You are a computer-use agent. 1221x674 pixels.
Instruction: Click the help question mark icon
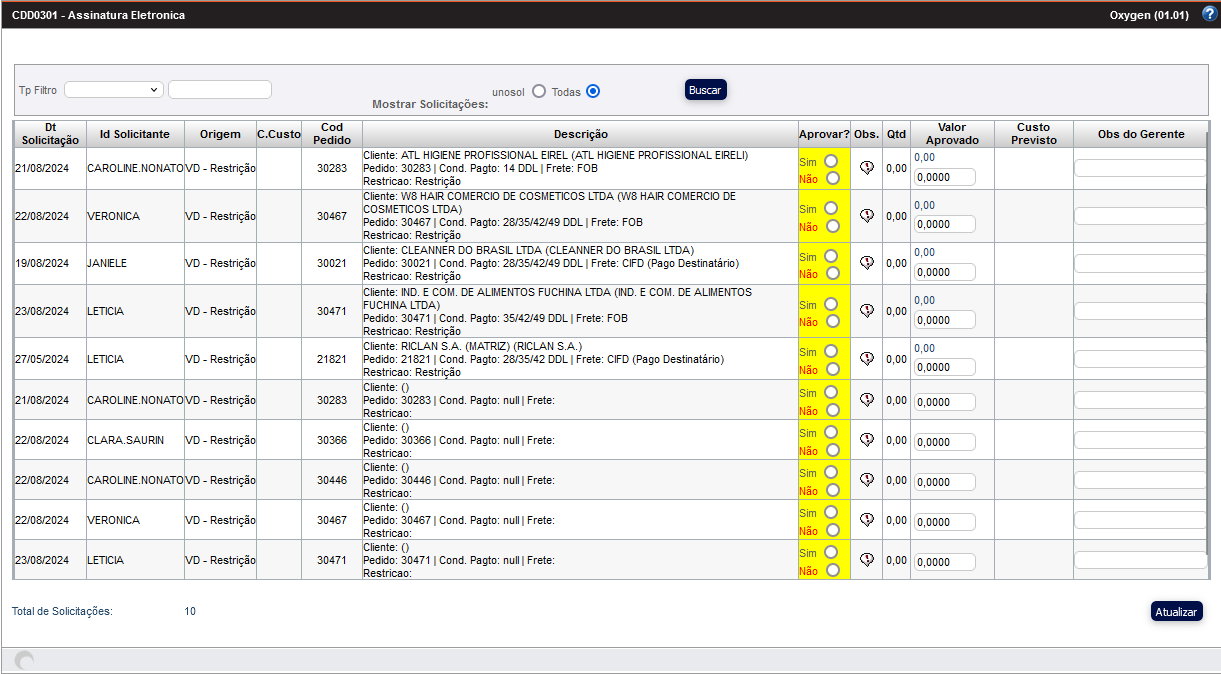tap(1209, 14)
